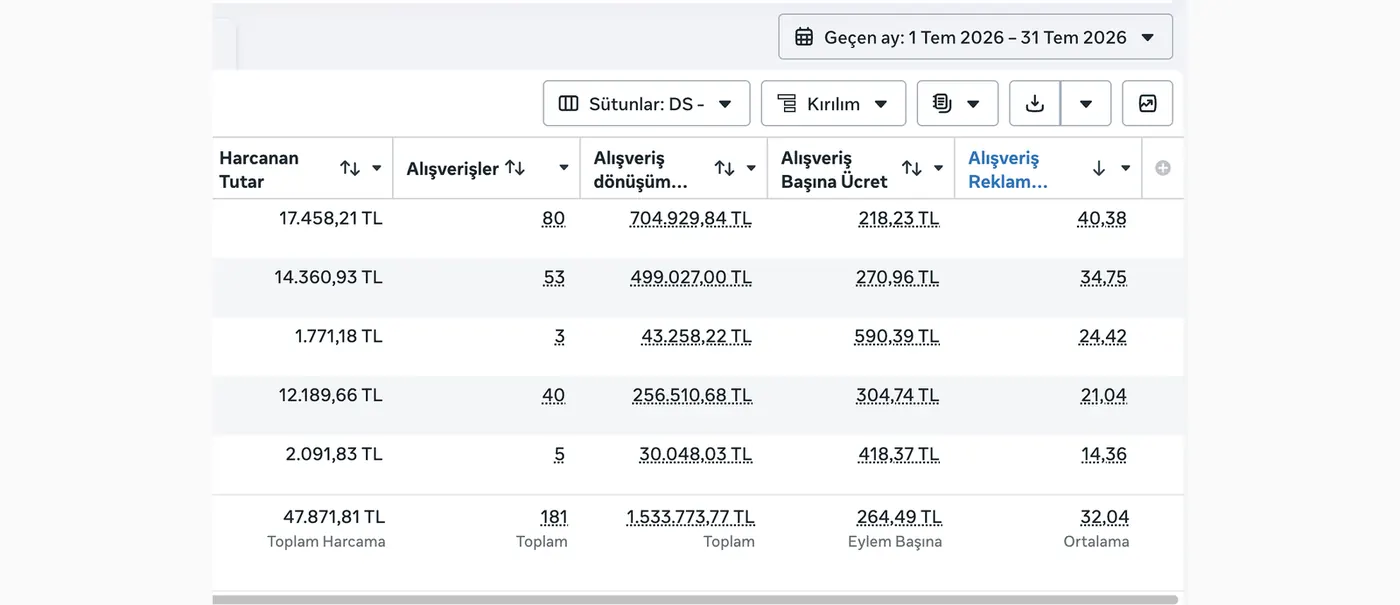Click cost per purchase 418,37 TL
The image size is (1400, 605).
tap(899, 455)
